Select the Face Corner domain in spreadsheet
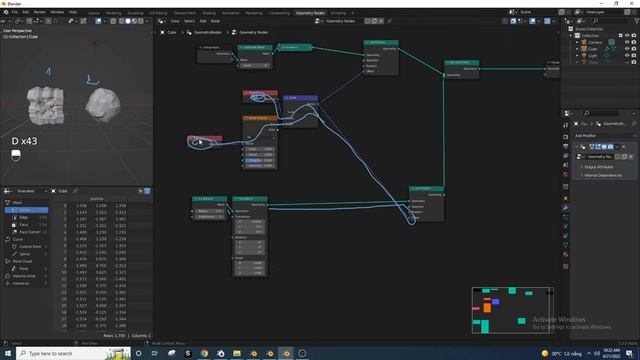Screen dimensions: 640x360 pyautogui.click(x=30, y=232)
